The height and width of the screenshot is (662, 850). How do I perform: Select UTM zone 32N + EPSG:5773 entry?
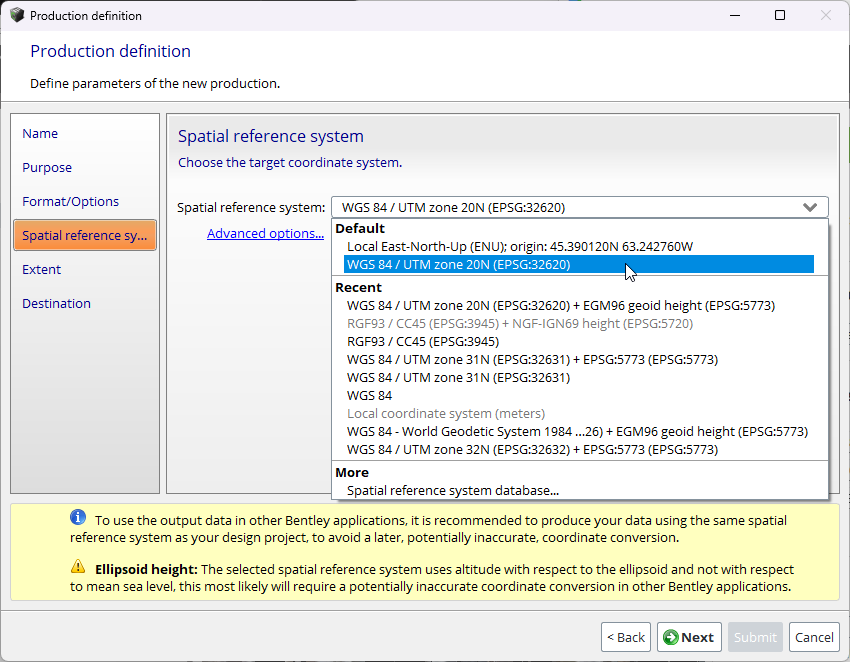point(532,450)
